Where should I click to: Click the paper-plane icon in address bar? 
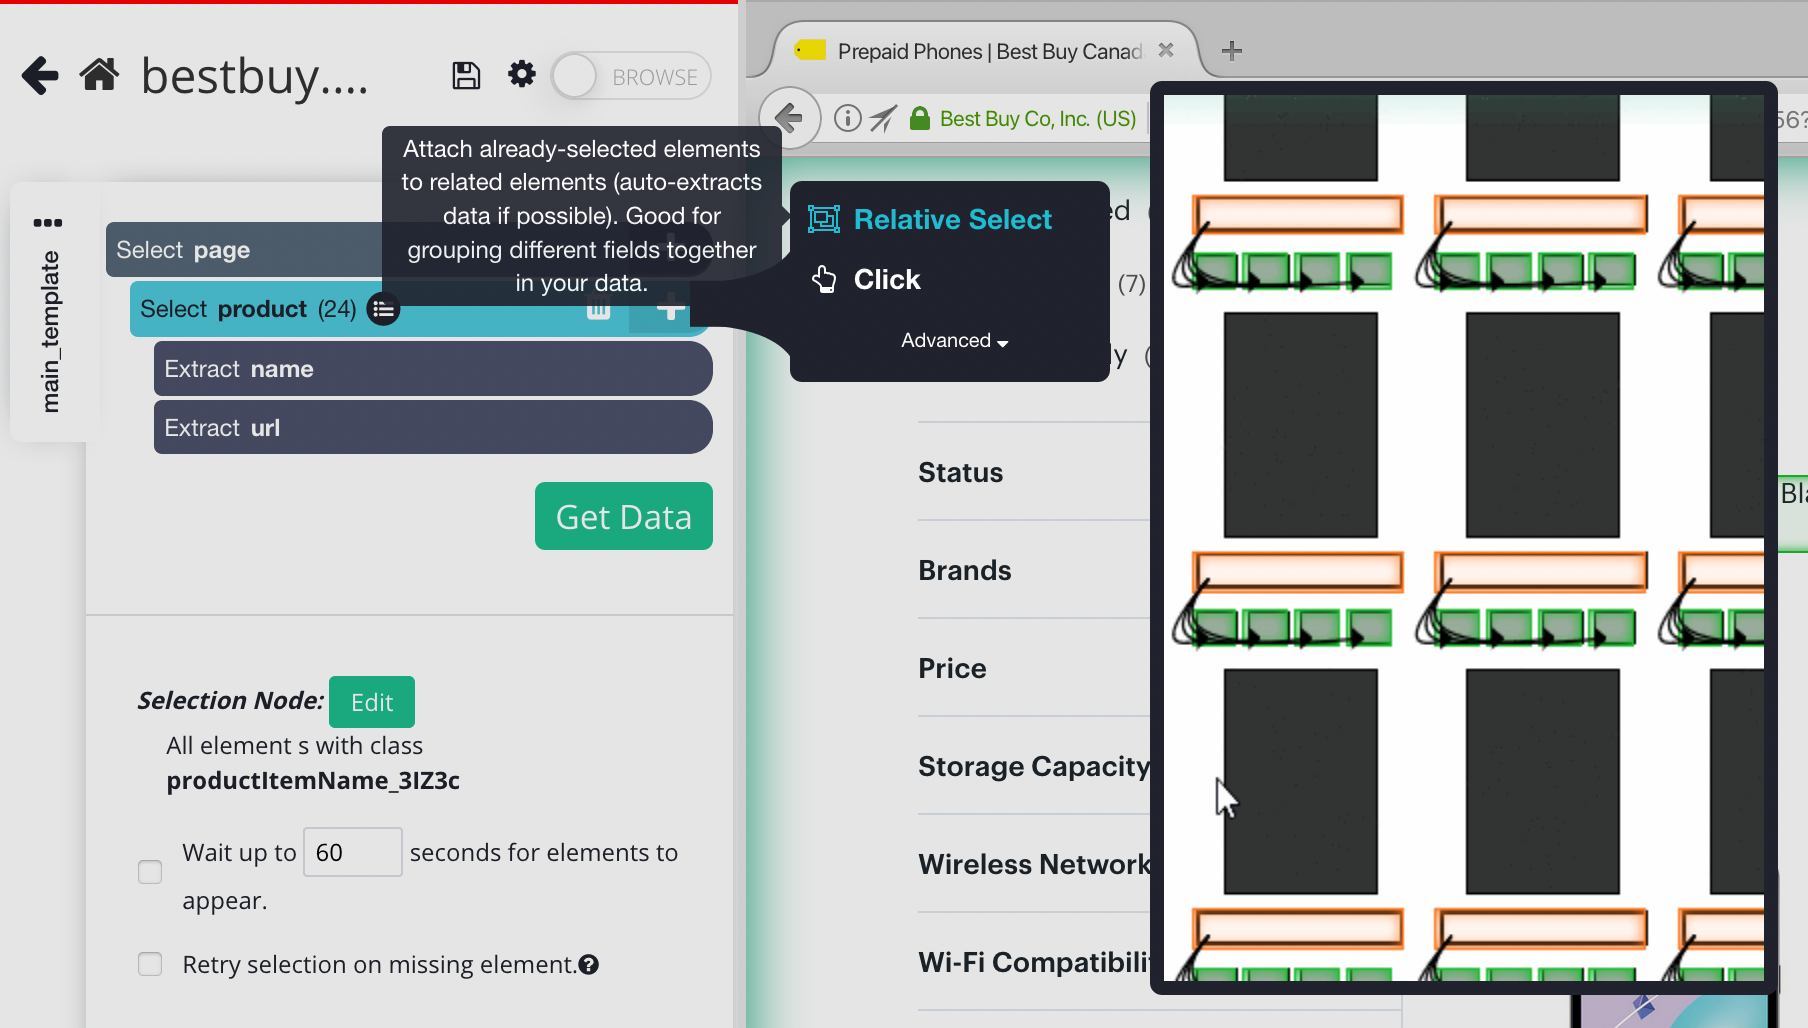click(883, 119)
